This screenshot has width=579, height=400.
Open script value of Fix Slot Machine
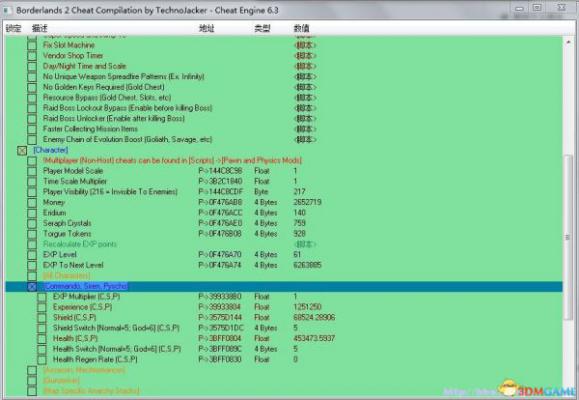[305, 45]
